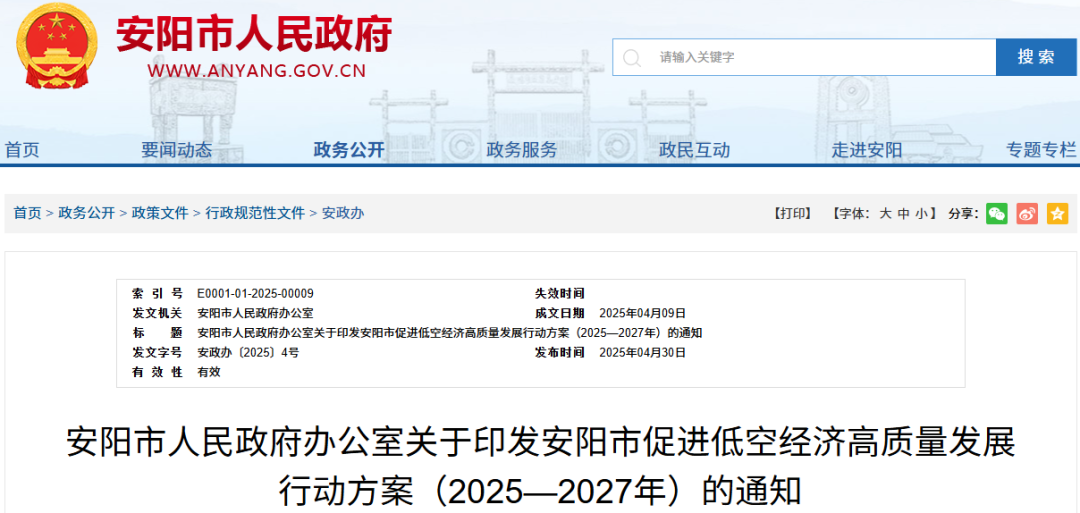Open the 专题专栏 navigation tab
Screen dimensions: 1080x513
click(x=1040, y=150)
